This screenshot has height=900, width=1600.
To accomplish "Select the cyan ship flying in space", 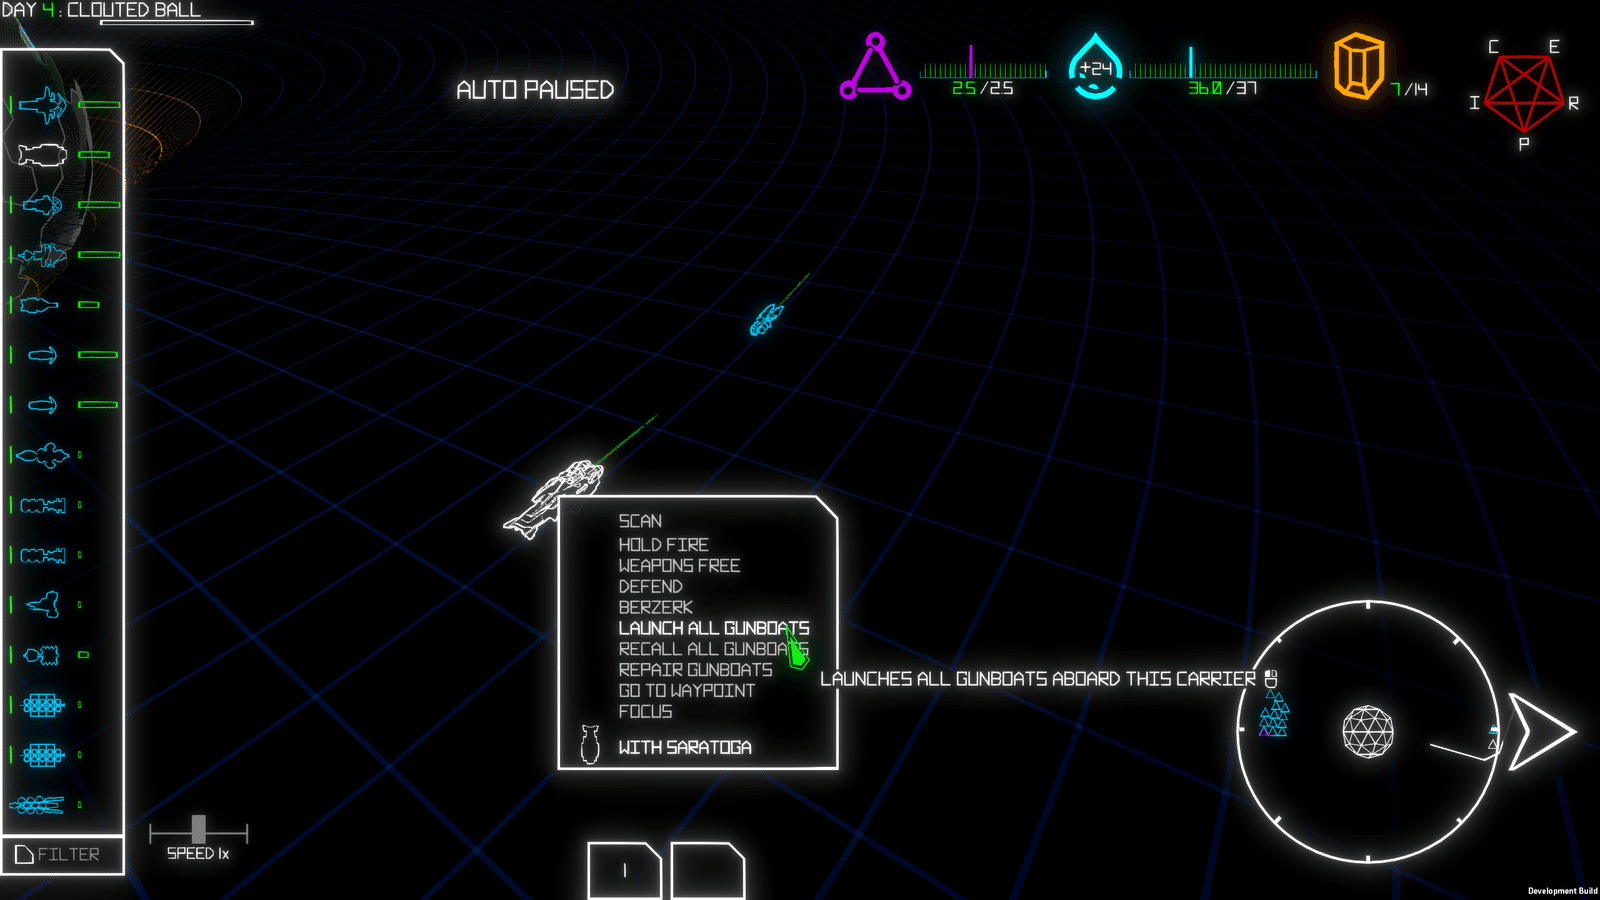I will [766, 319].
